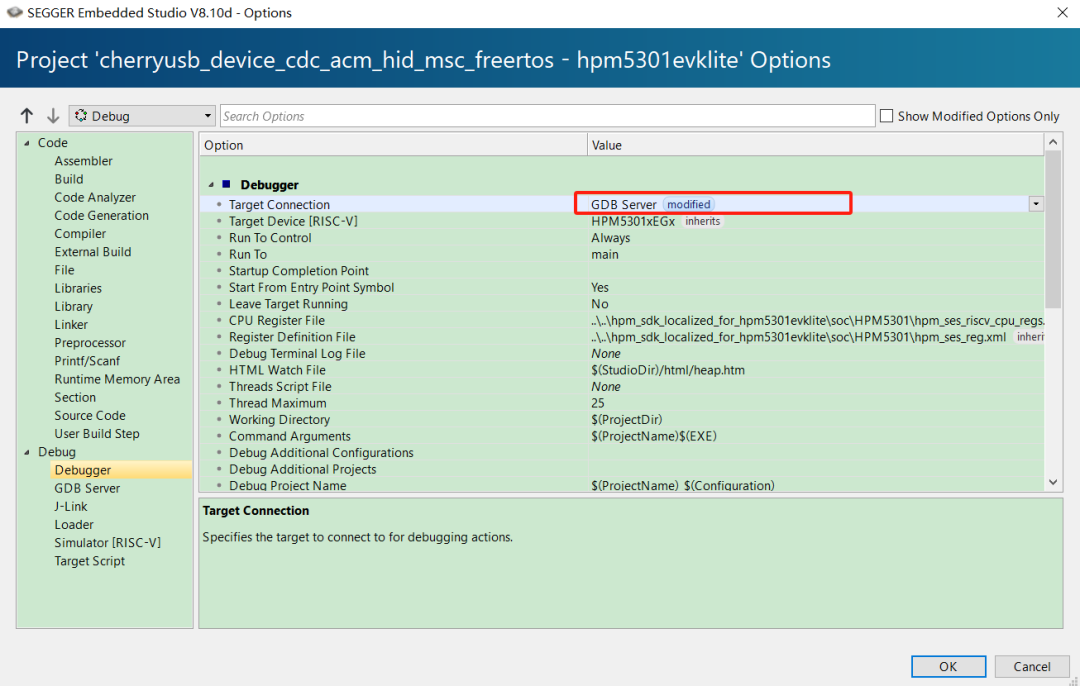The image size is (1080, 686).
Task: Click the down arrow navigation icon
Action: (x=53, y=116)
